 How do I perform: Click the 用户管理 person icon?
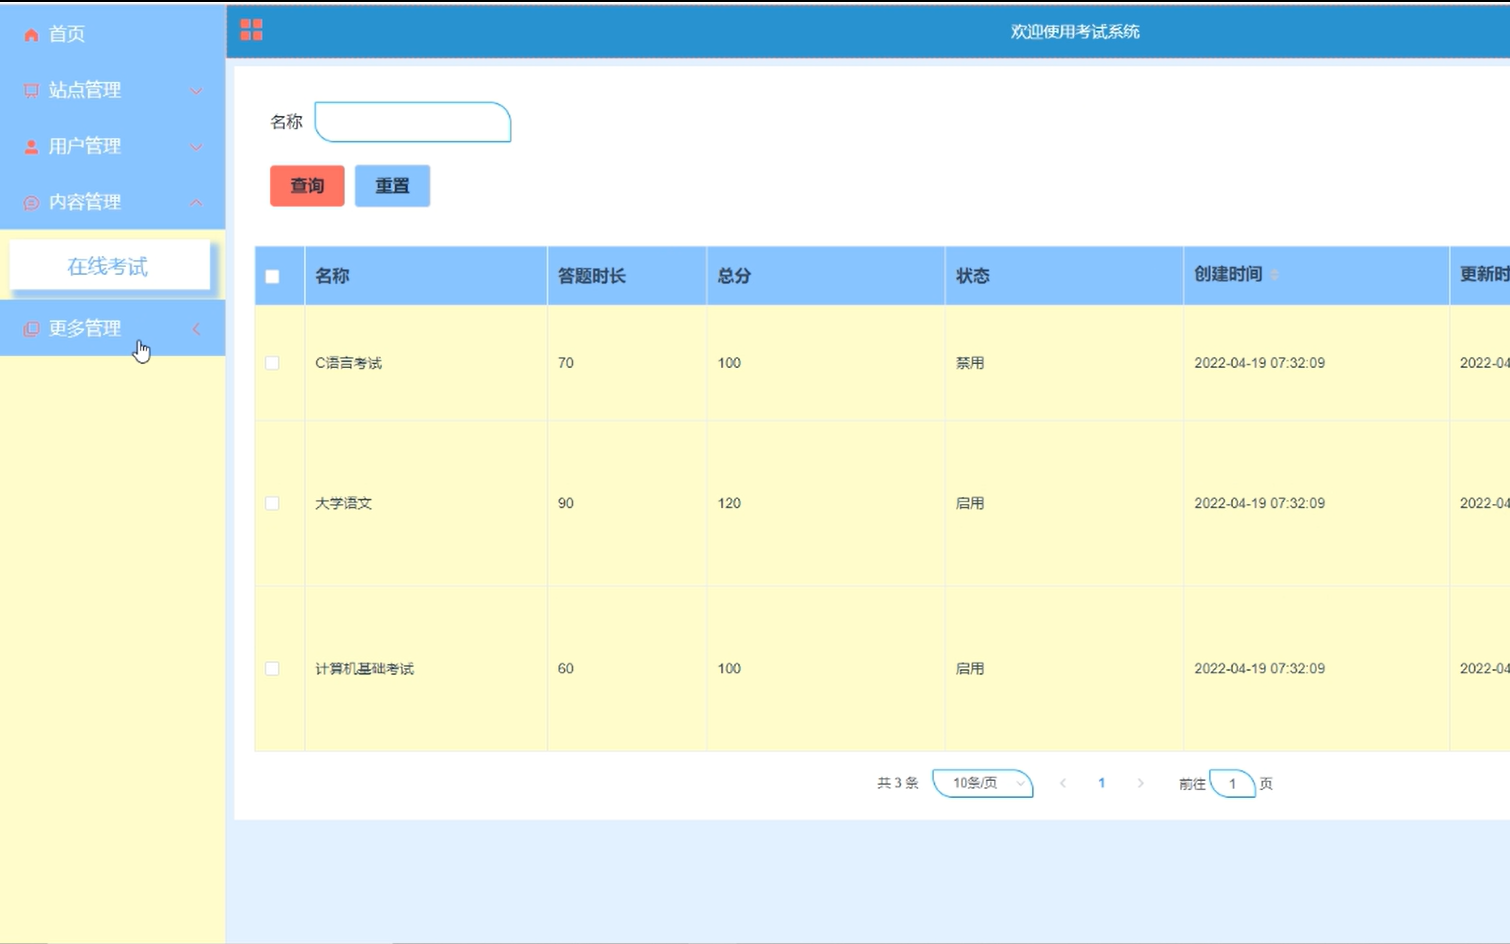coord(31,147)
